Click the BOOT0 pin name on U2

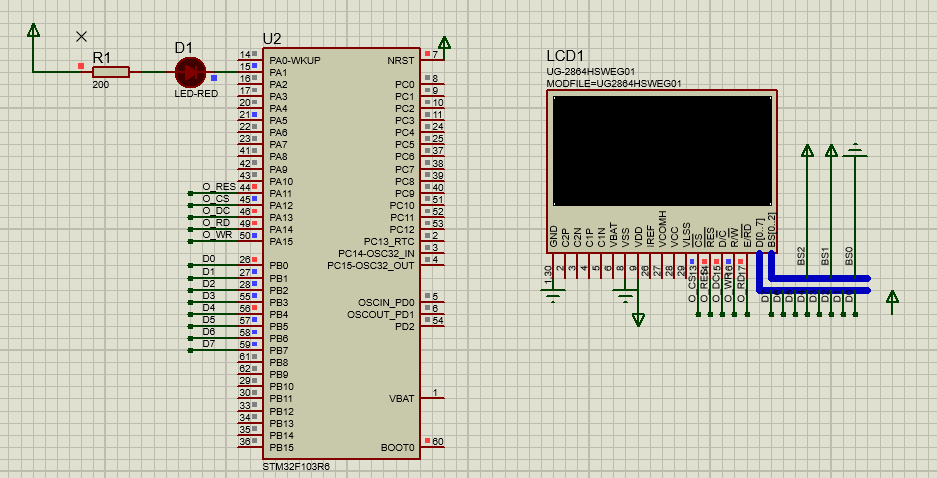[397, 448]
